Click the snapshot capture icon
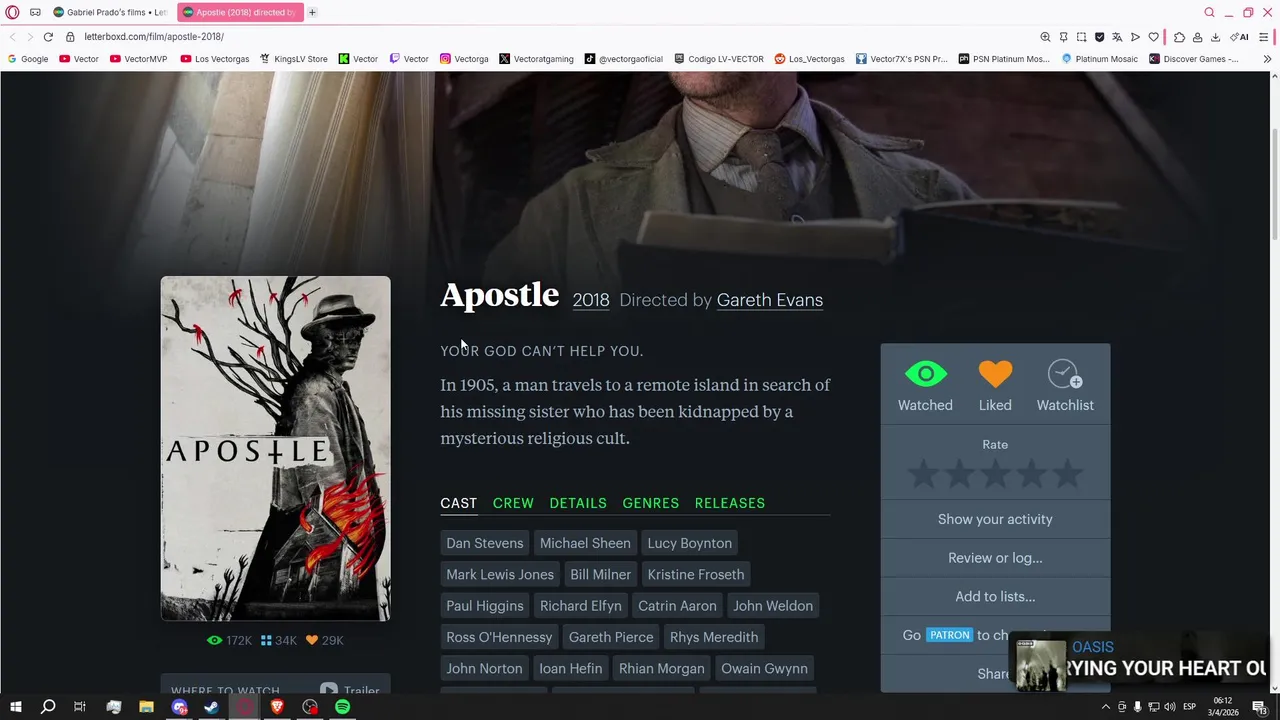 [1082, 37]
